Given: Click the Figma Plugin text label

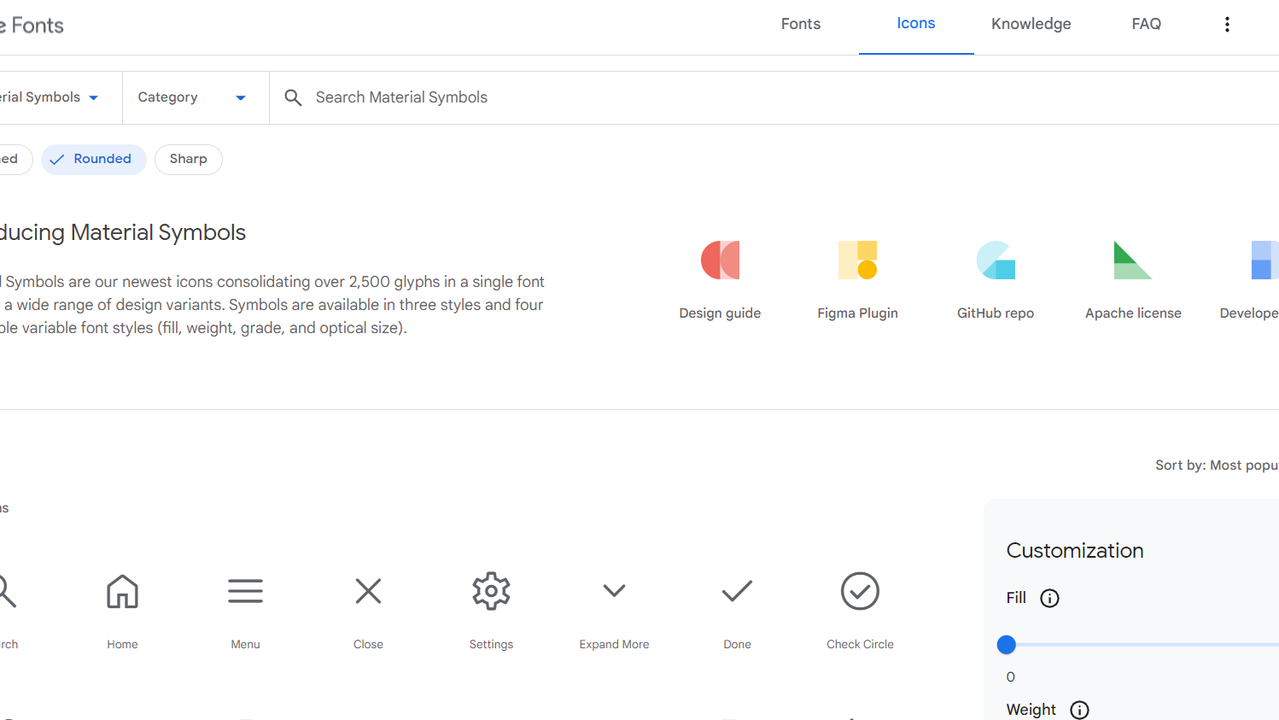Looking at the screenshot, I should click(x=857, y=313).
